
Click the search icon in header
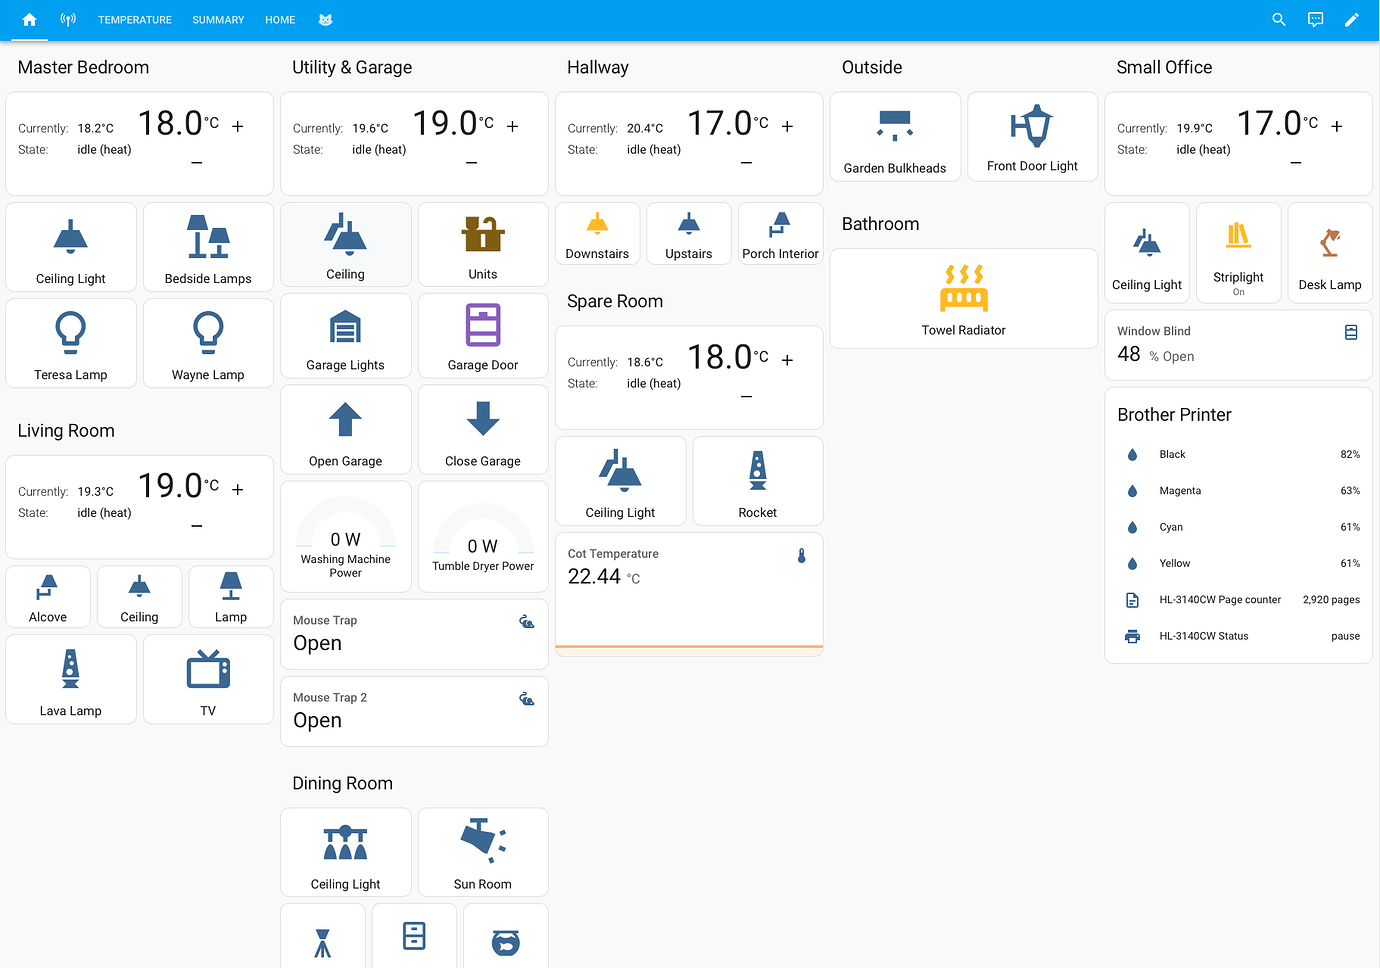pyautogui.click(x=1279, y=20)
